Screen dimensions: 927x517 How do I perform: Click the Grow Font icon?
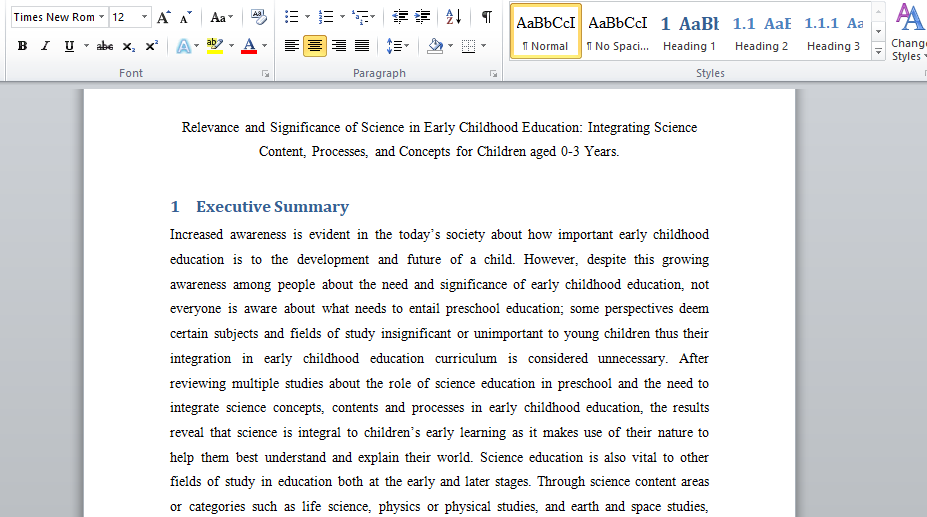click(x=164, y=17)
